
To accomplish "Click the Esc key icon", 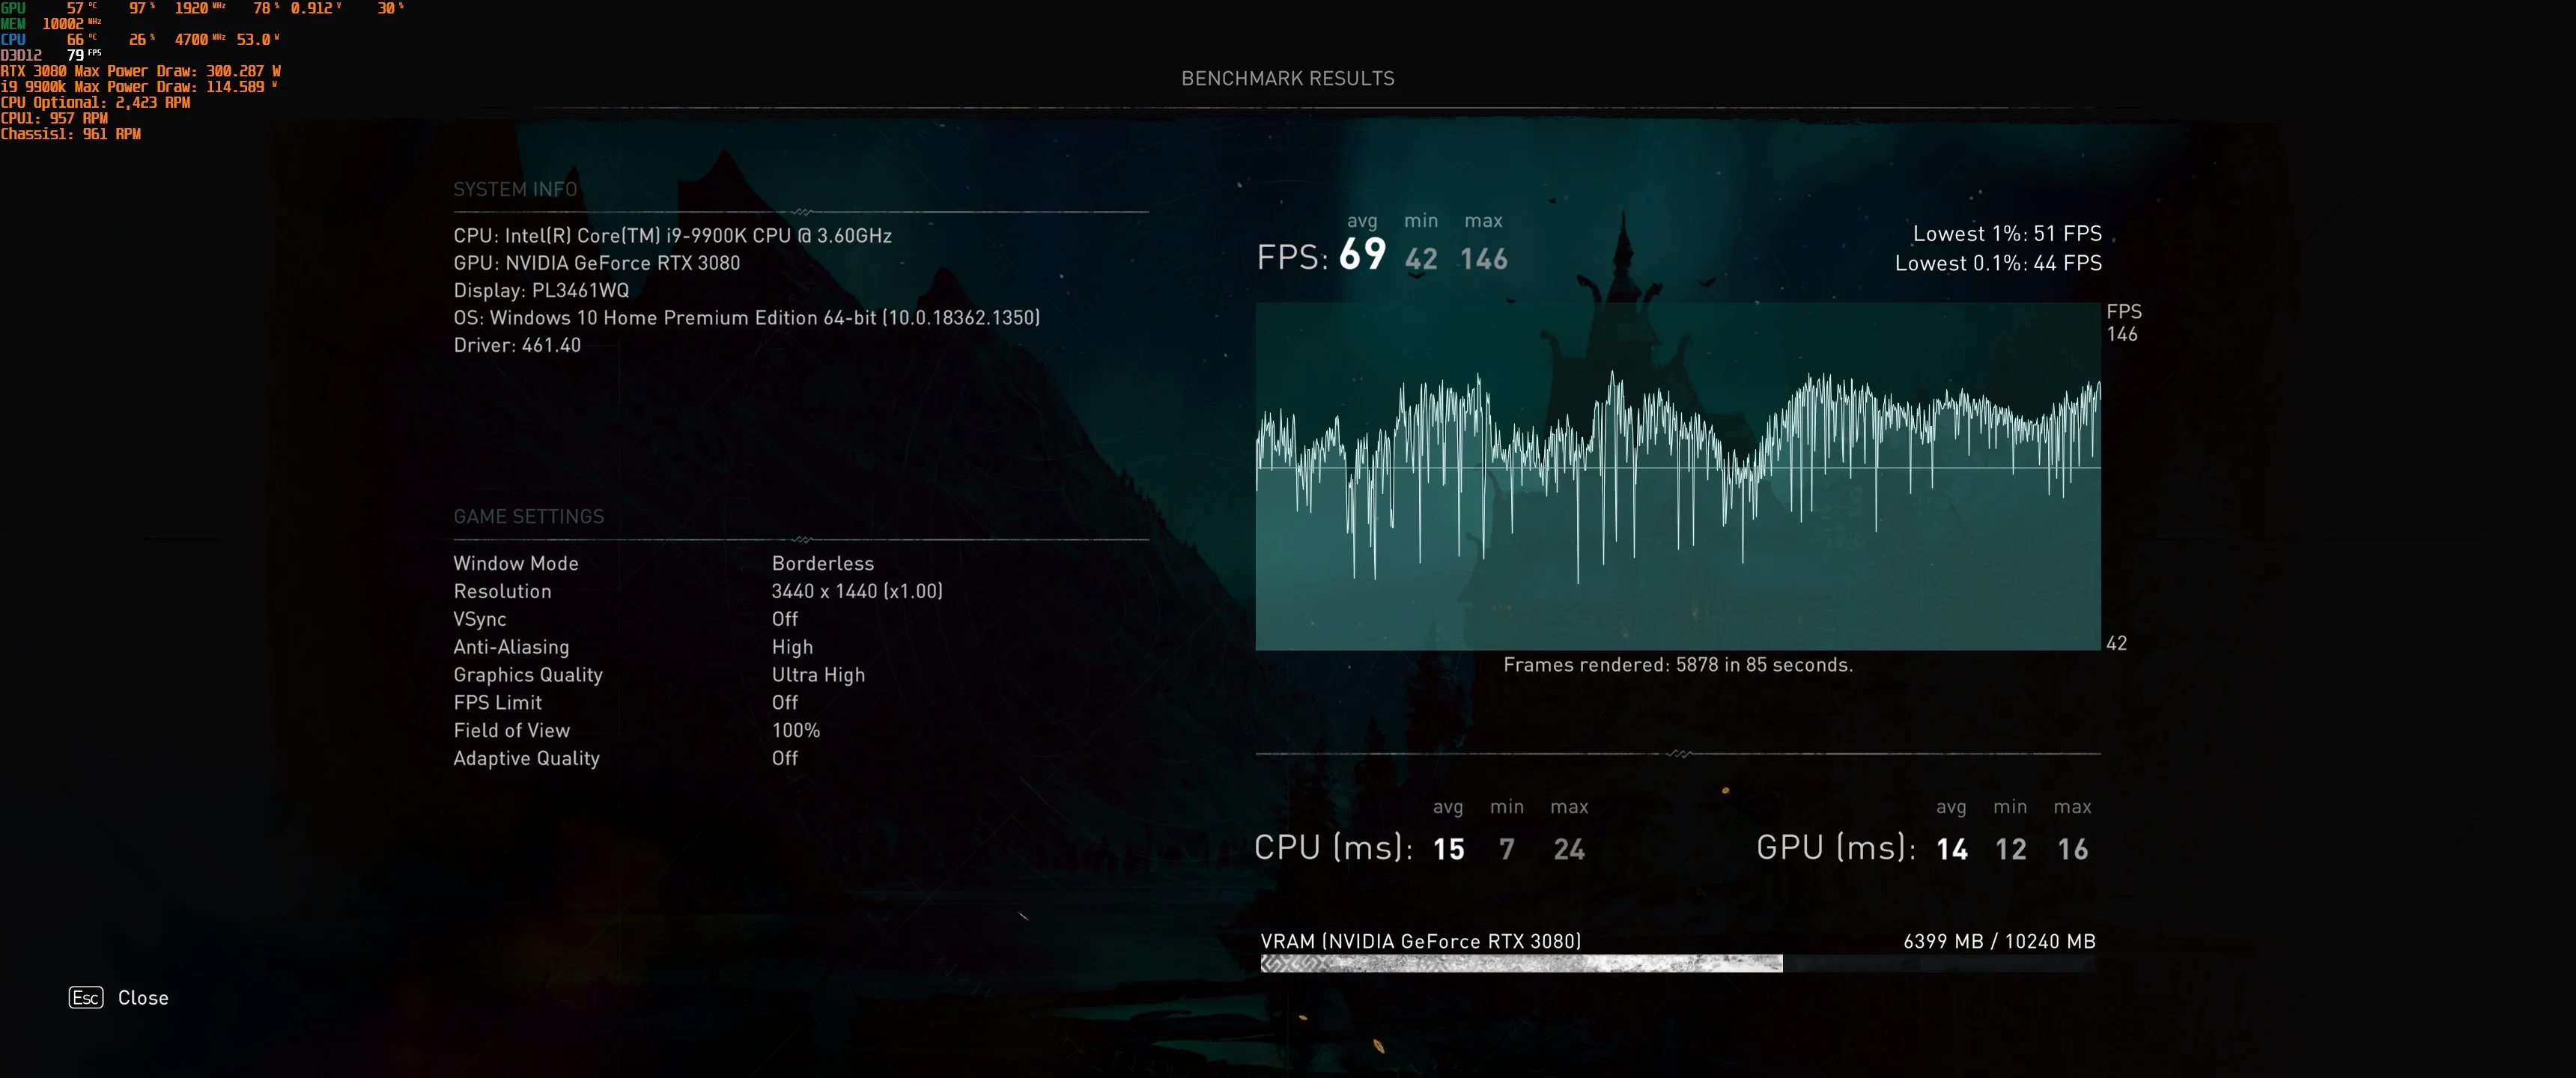I will tap(86, 997).
